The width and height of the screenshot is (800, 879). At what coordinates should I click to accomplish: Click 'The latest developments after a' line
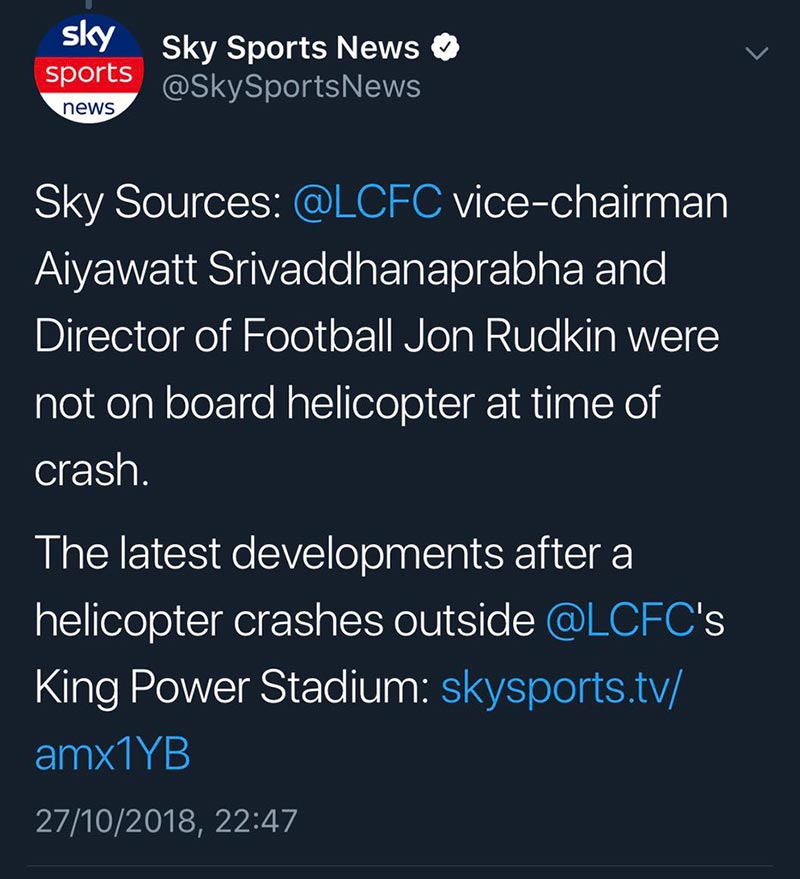click(333, 554)
